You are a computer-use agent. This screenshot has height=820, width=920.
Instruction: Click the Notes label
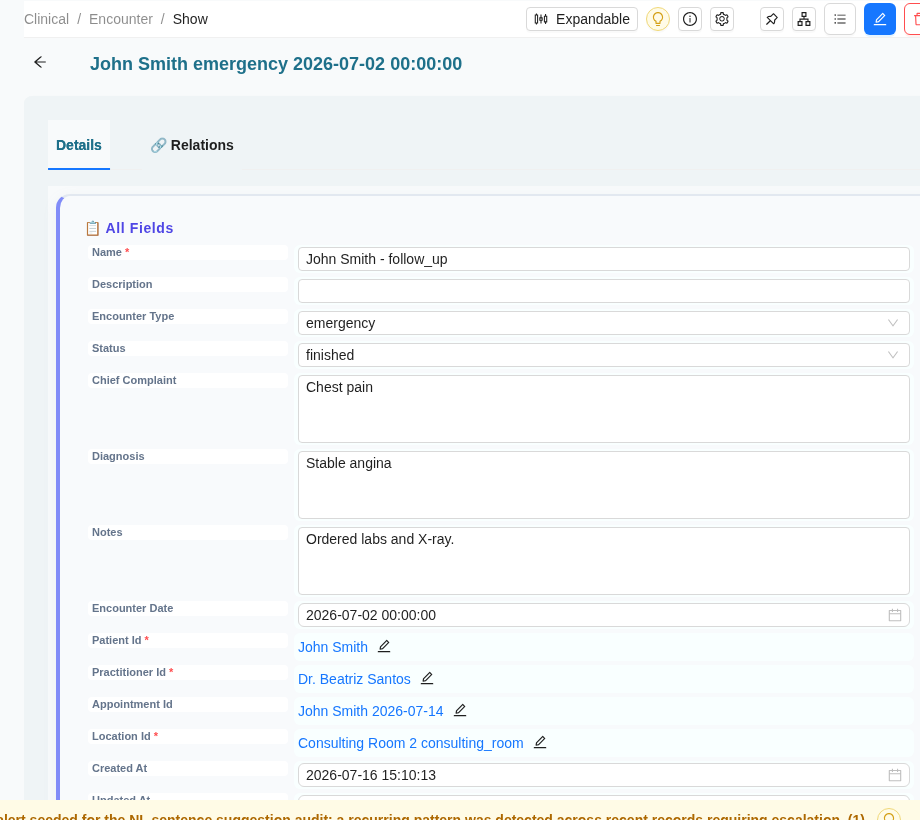[x=107, y=533]
